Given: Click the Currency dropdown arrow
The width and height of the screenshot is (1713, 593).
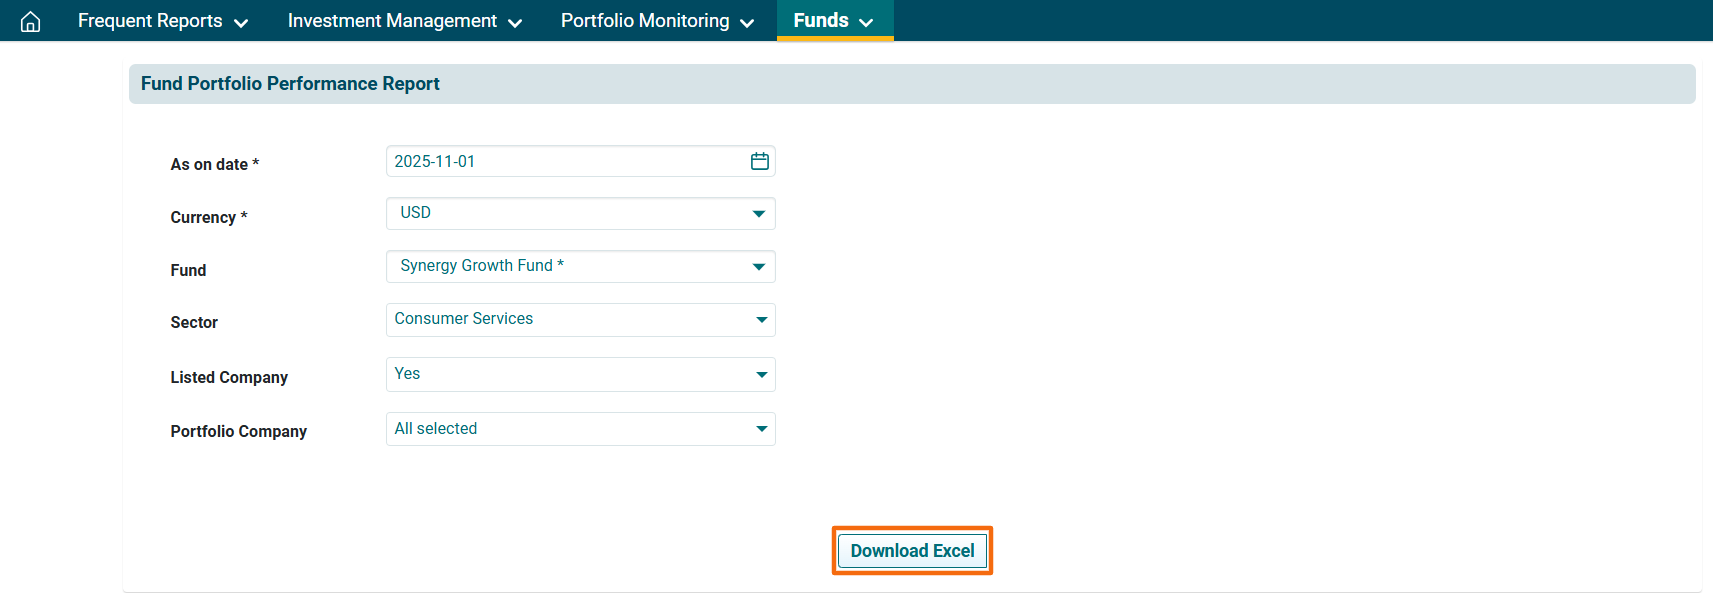Looking at the screenshot, I should [x=758, y=214].
